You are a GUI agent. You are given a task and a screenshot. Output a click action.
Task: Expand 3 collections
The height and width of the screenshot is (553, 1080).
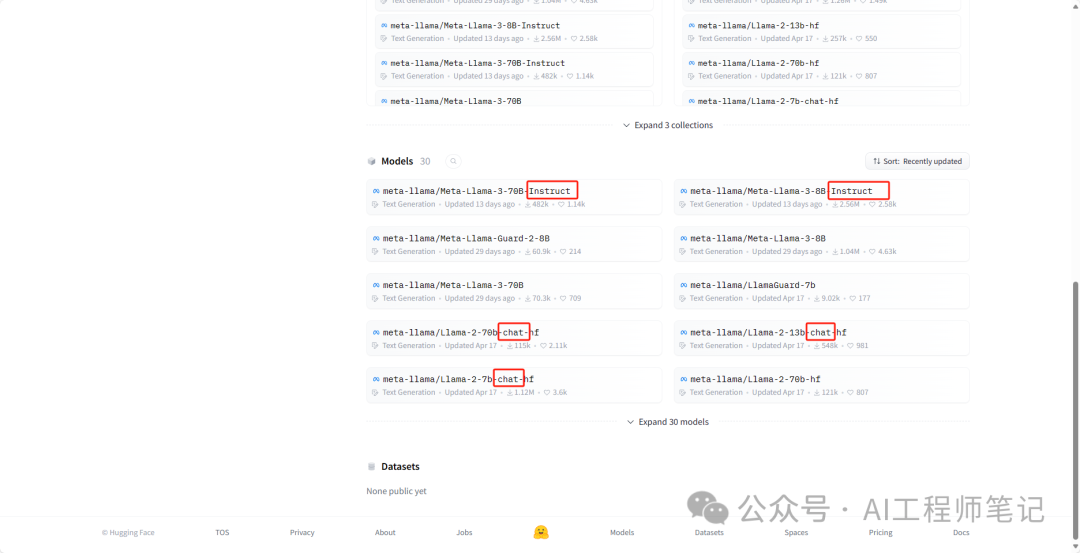(667, 125)
